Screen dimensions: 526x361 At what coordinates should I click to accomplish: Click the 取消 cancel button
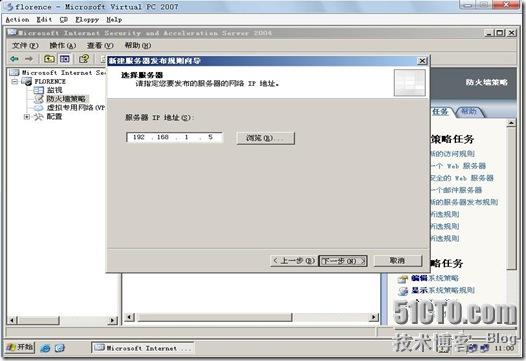[x=398, y=261]
